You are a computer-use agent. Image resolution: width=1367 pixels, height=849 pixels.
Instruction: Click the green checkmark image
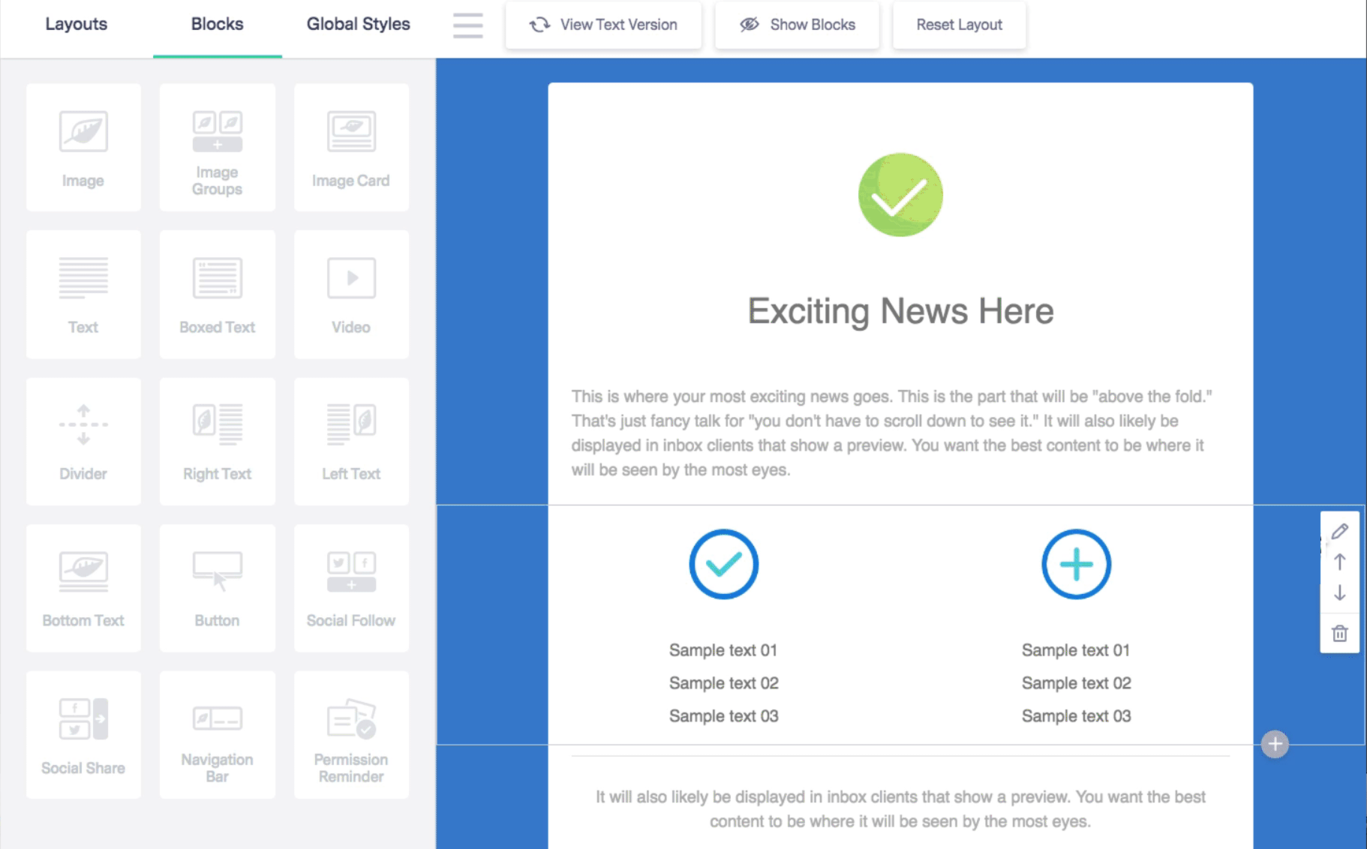(x=900, y=195)
